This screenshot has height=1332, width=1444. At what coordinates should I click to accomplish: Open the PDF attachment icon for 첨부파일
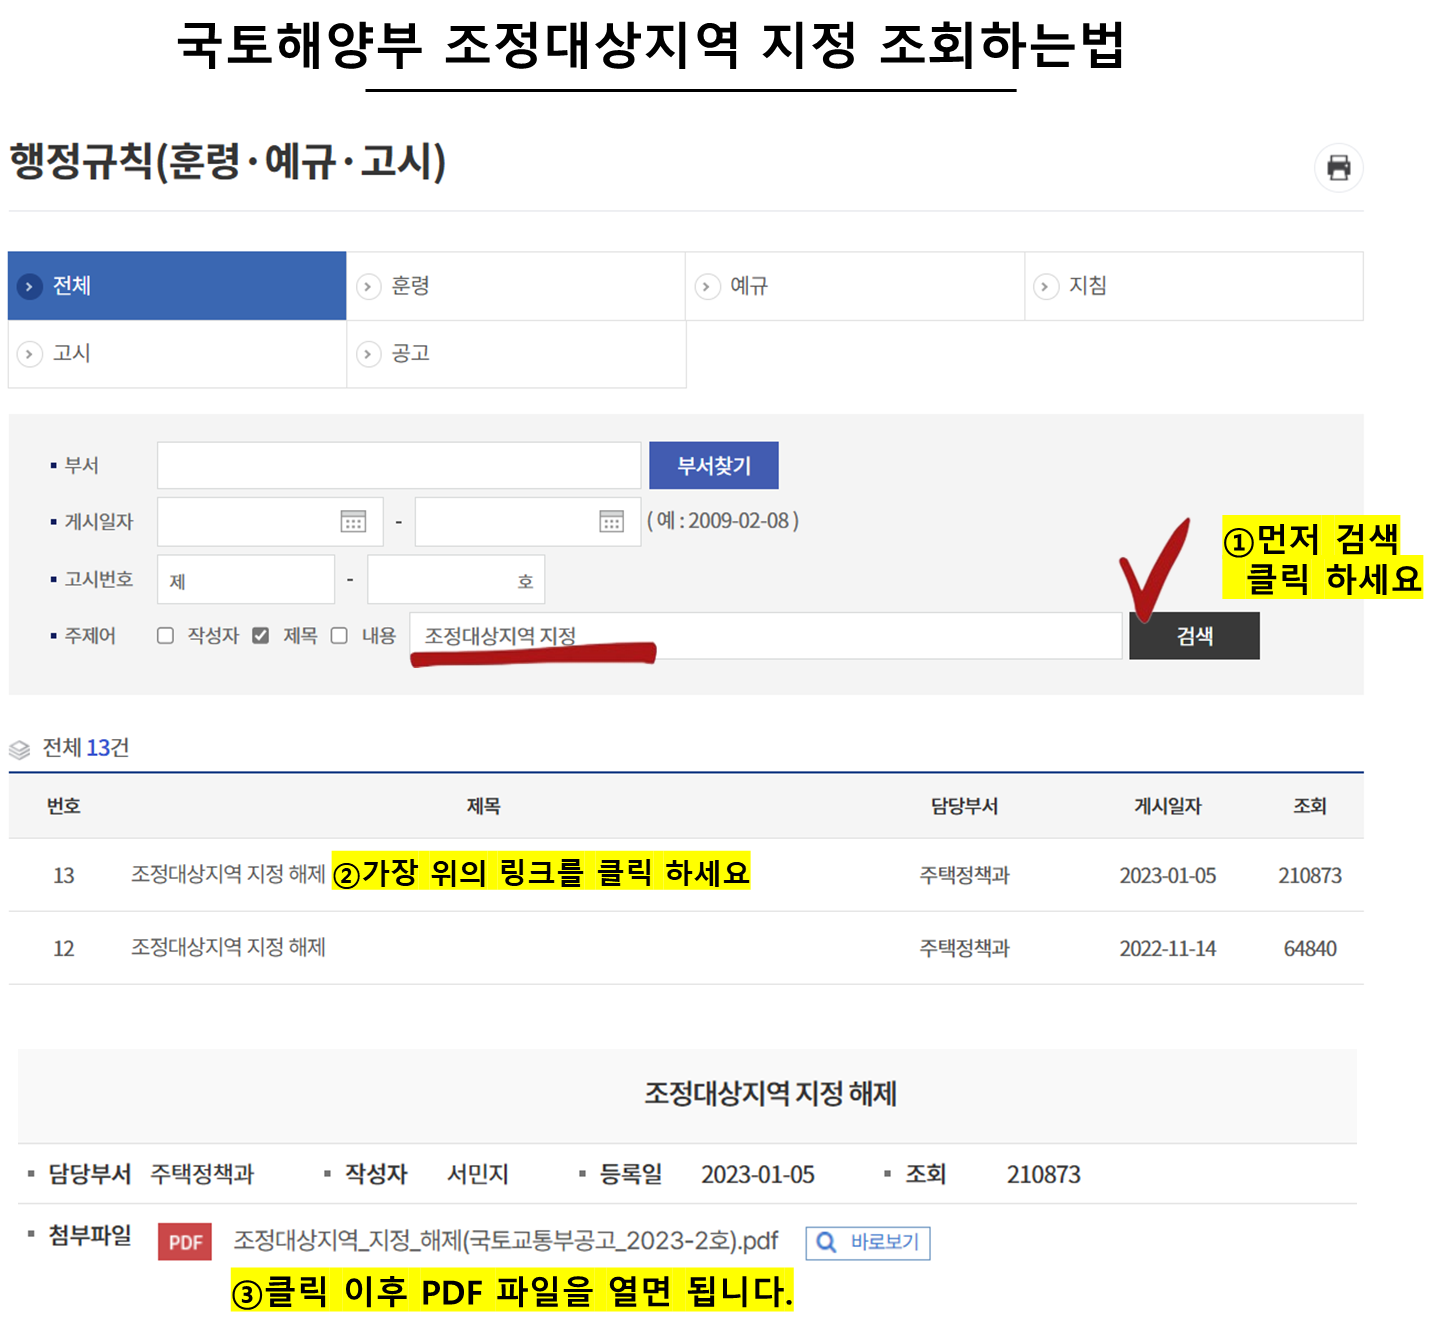185,1242
